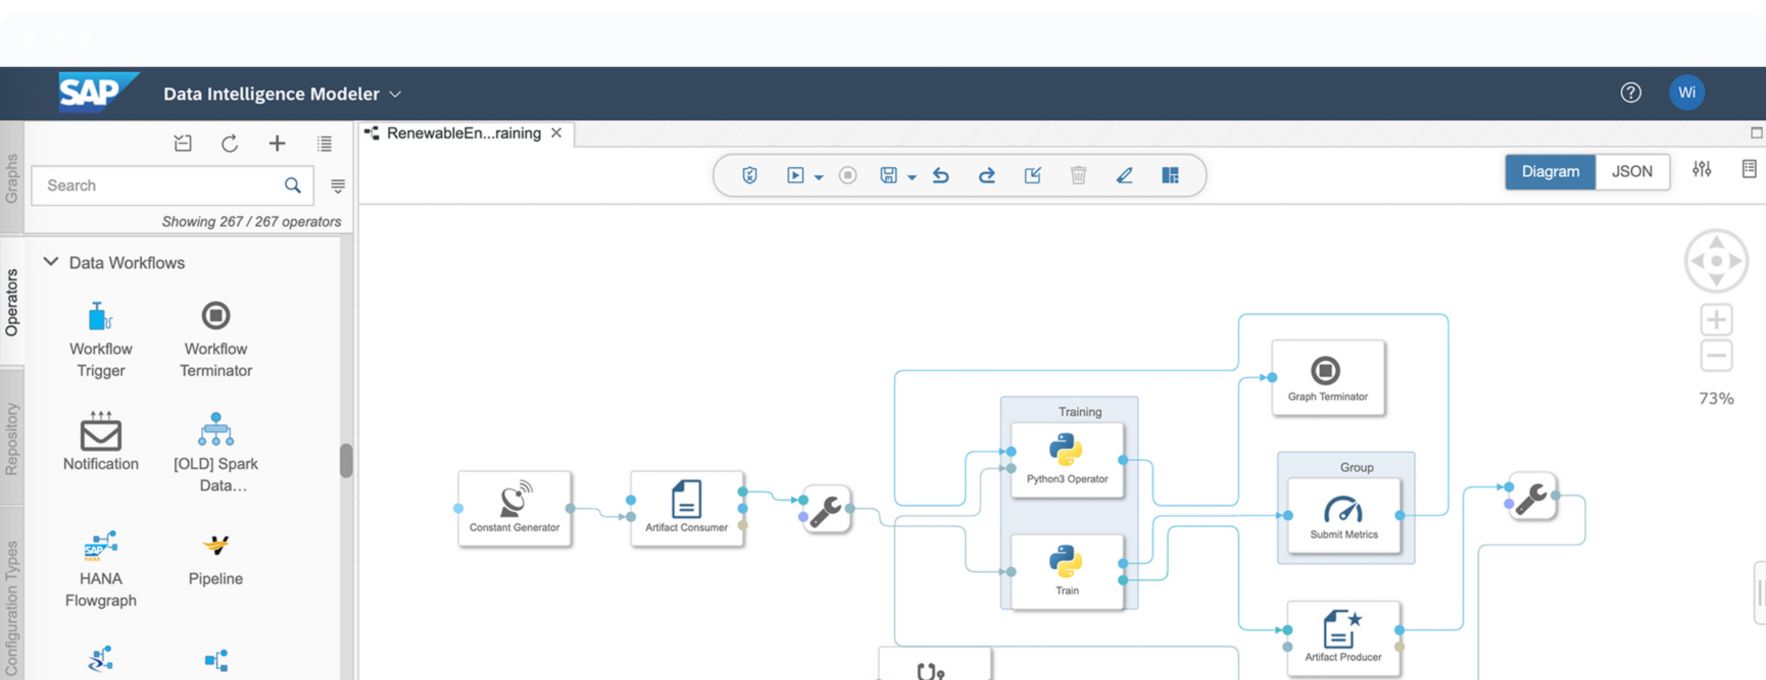The image size is (1766, 680).
Task: Select the Train node
Action: click(x=1067, y=571)
